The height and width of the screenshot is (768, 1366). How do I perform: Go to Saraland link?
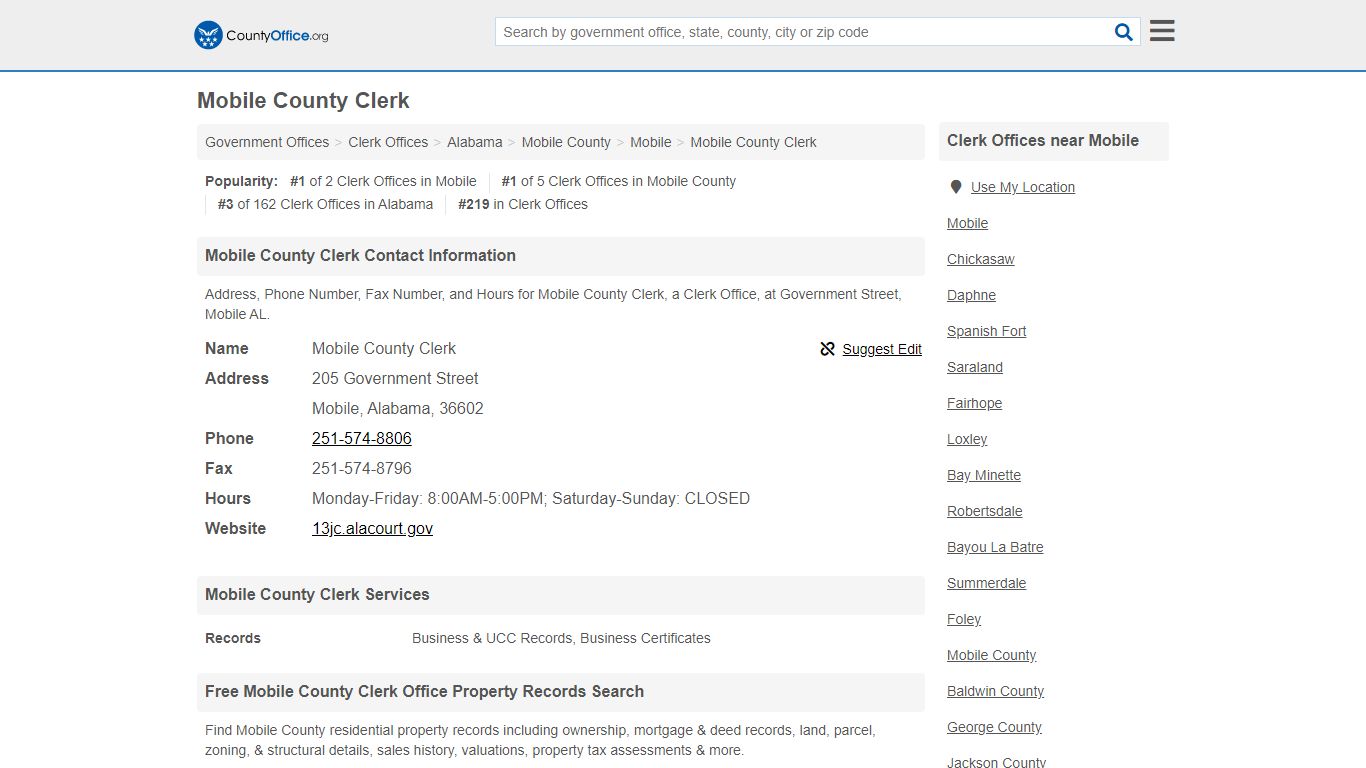(x=975, y=367)
